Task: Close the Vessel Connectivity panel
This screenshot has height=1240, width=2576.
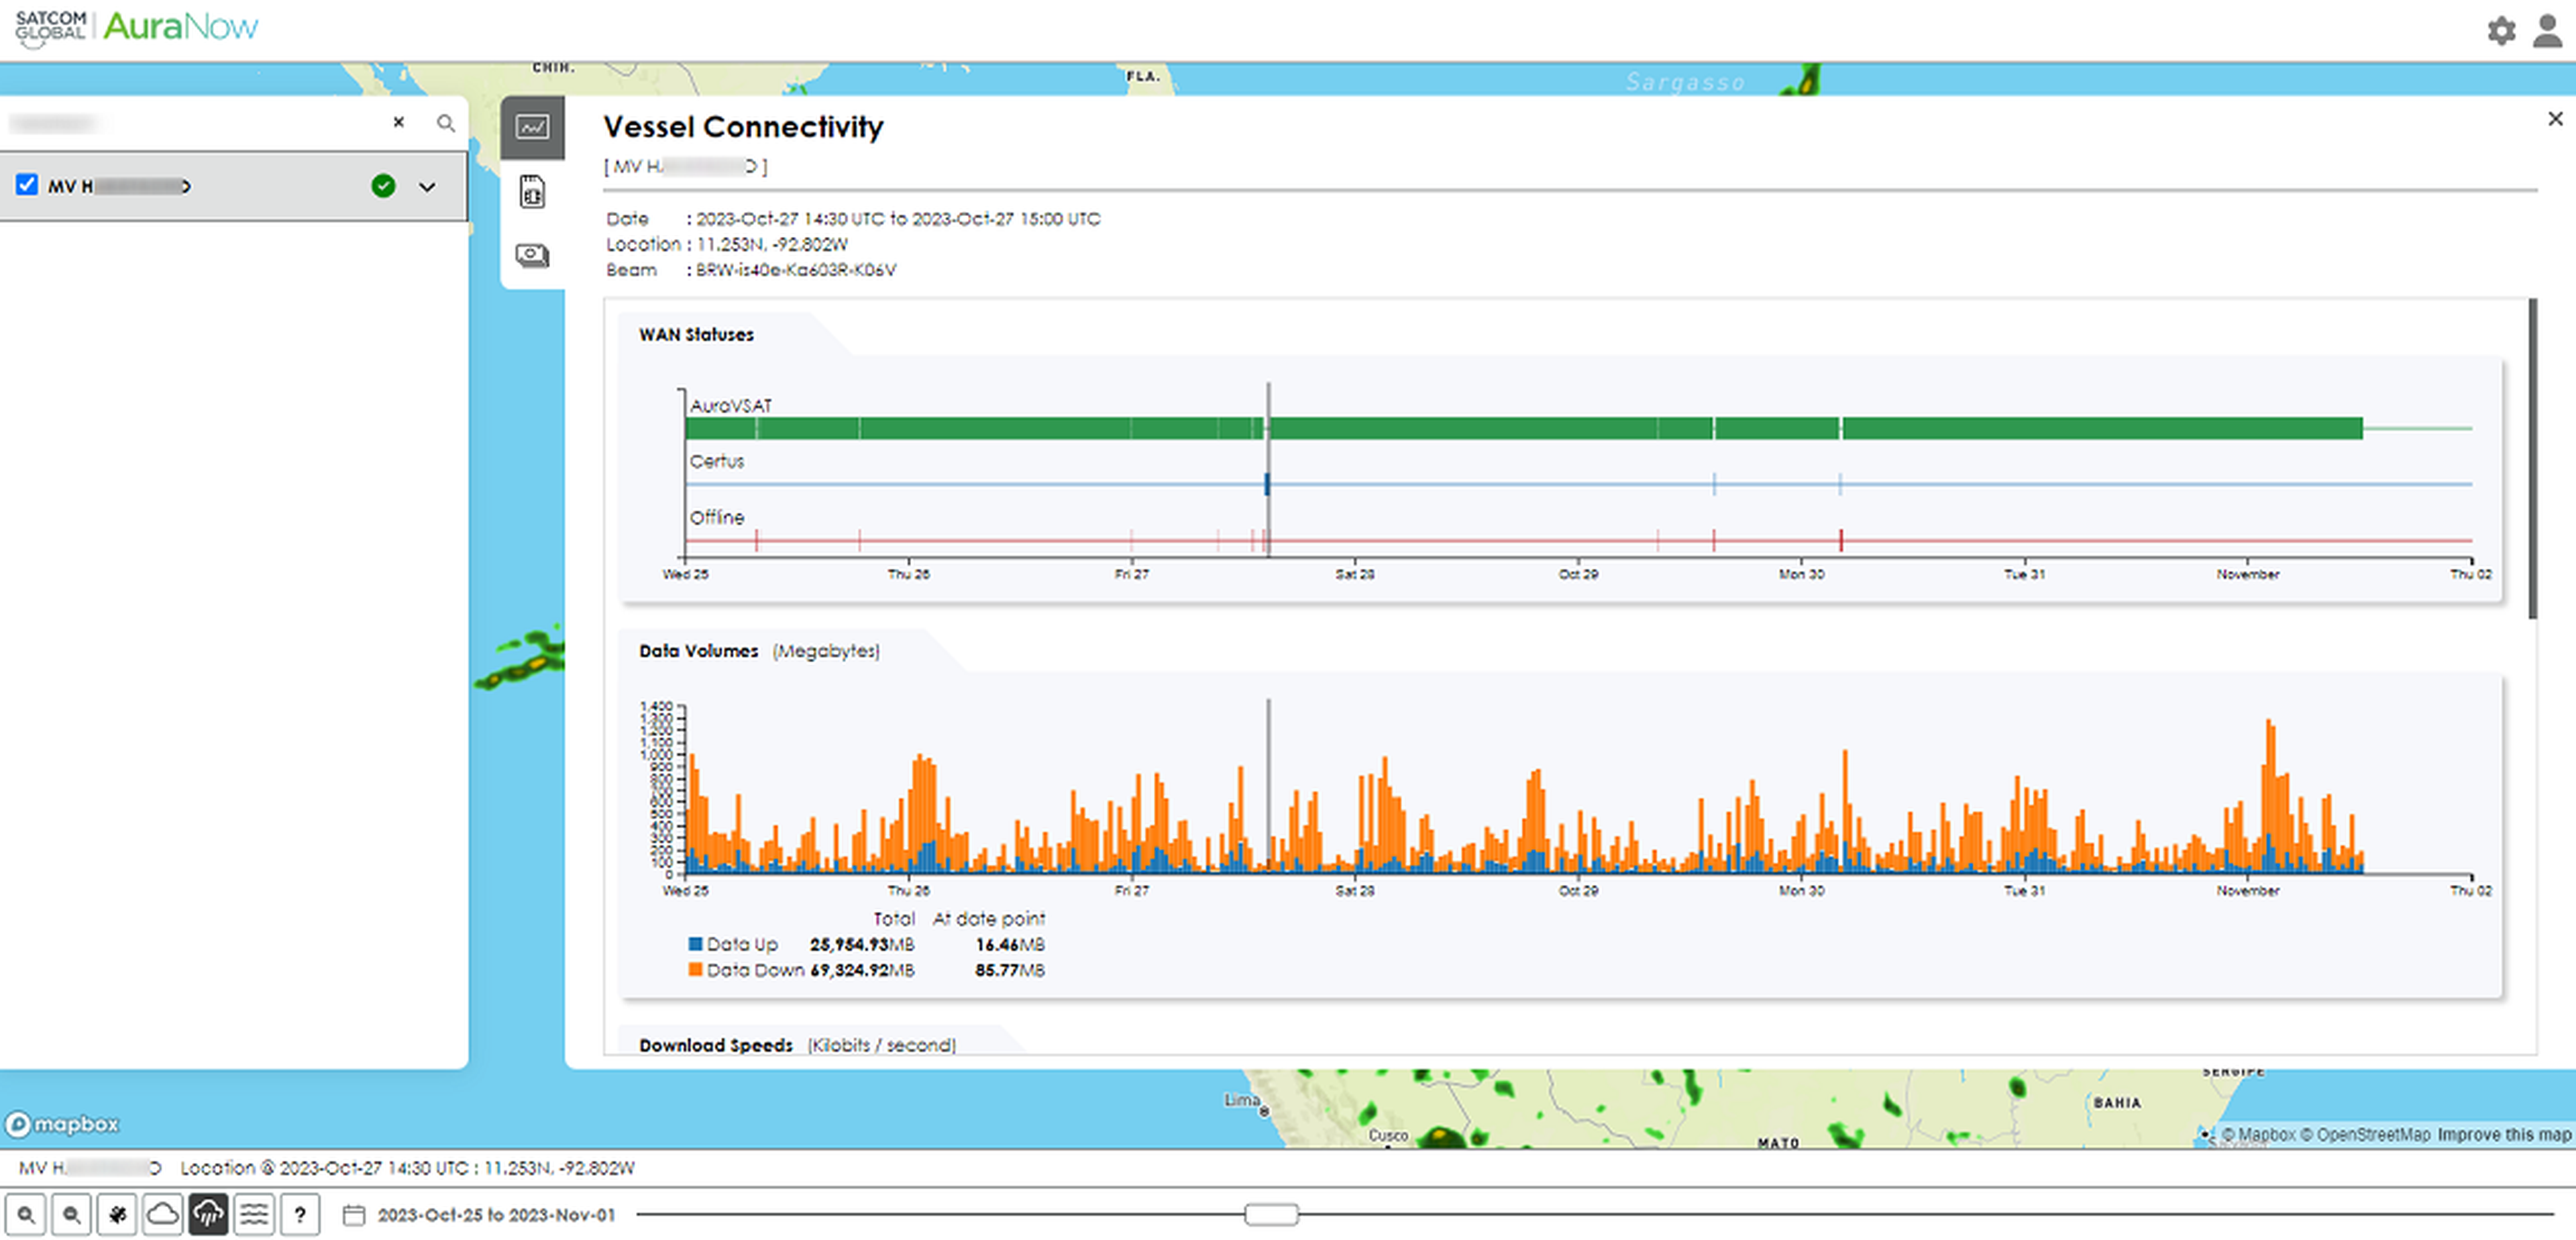Action: coord(2555,119)
